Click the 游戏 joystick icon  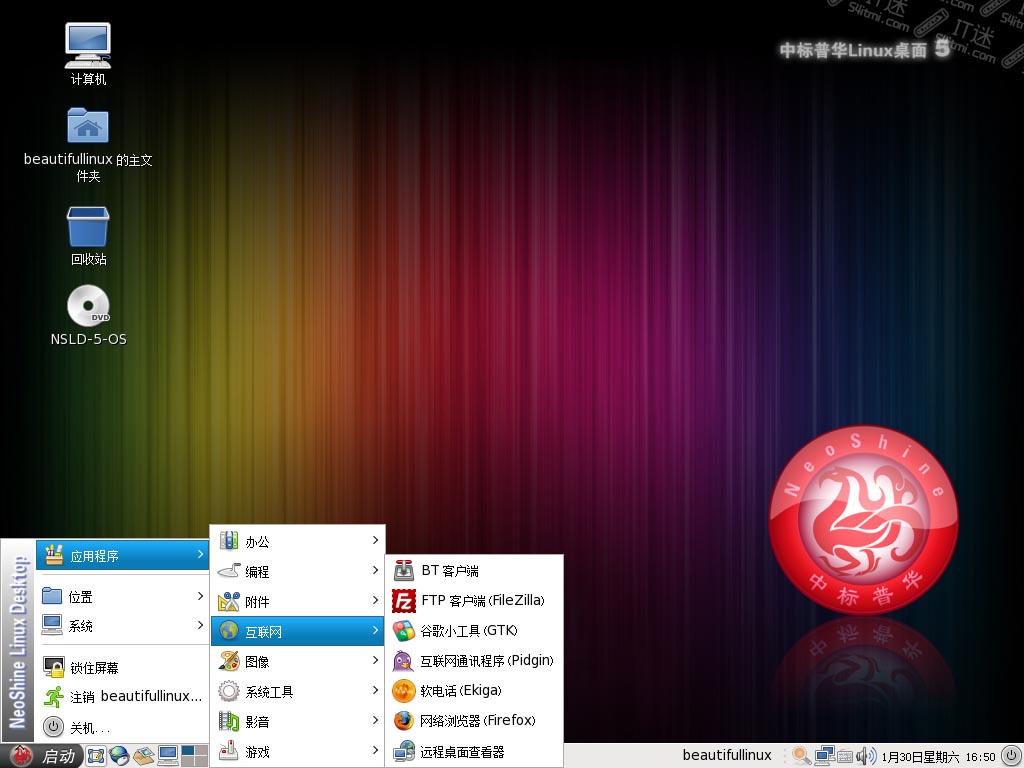click(x=229, y=751)
